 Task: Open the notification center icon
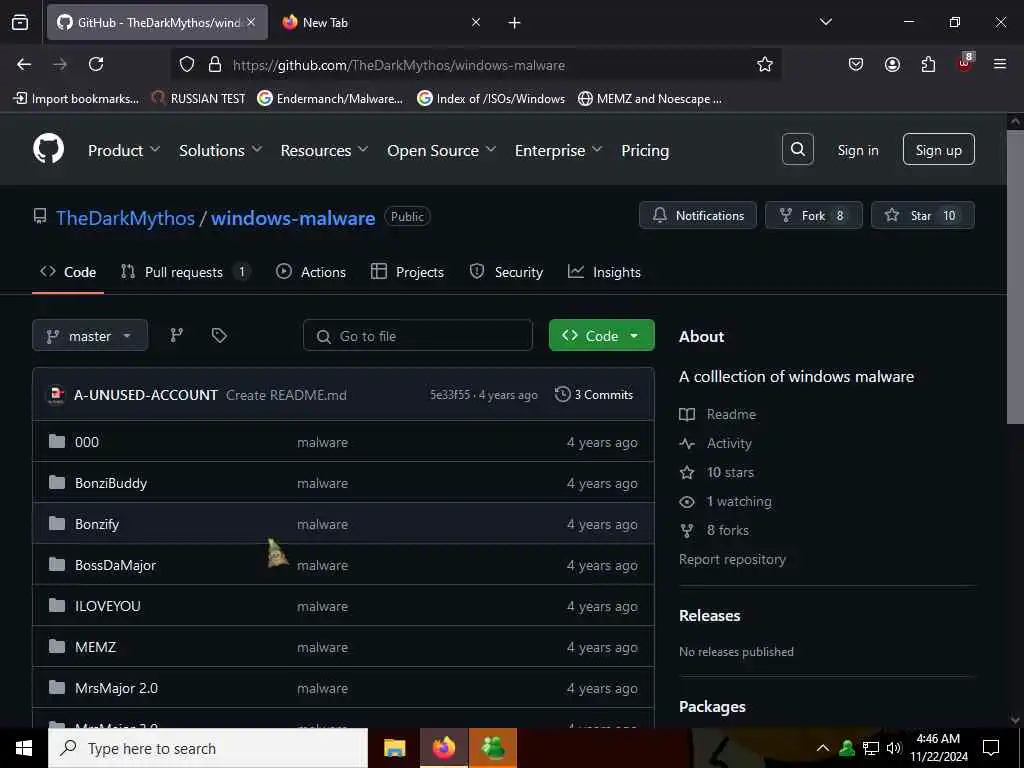(991, 748)
